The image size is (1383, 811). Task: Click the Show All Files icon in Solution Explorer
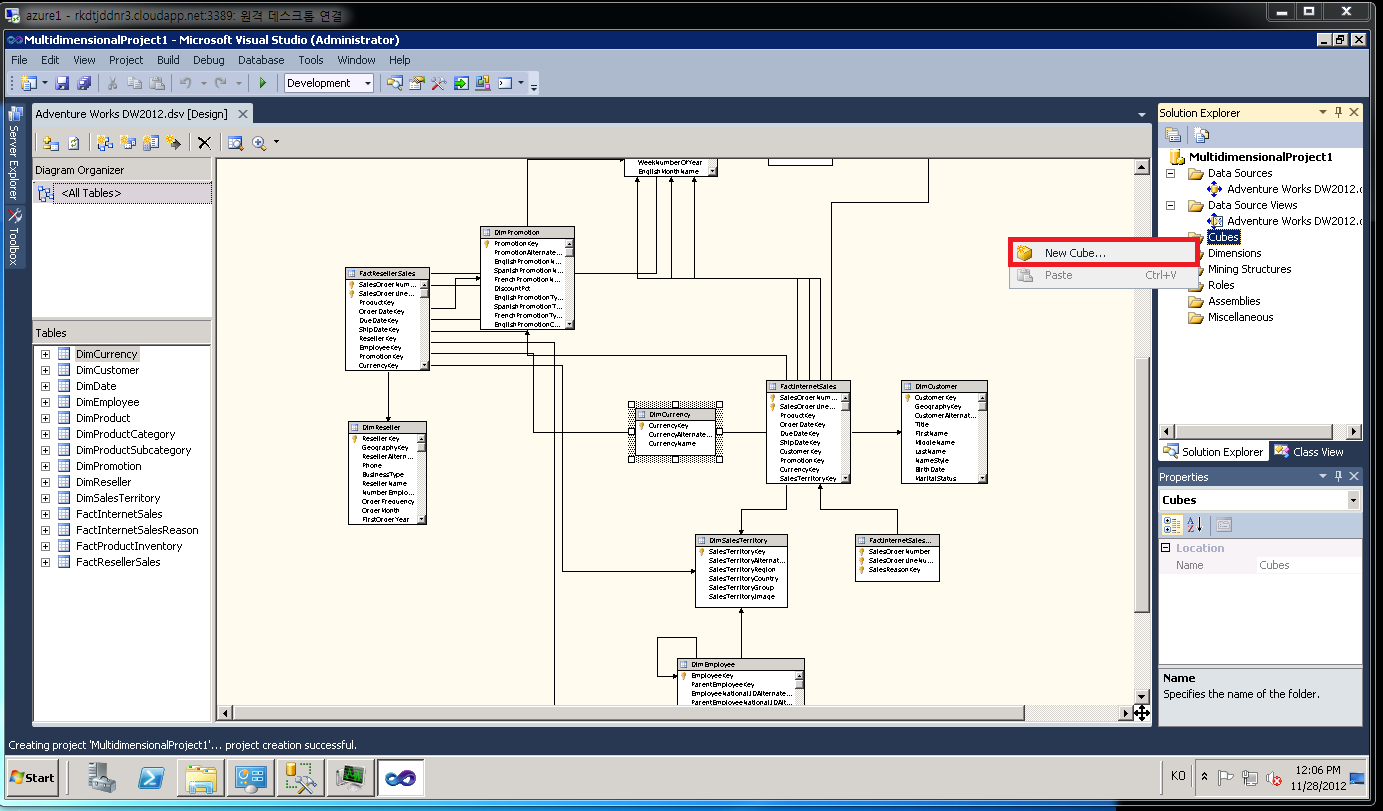(x=1202, y=135)
